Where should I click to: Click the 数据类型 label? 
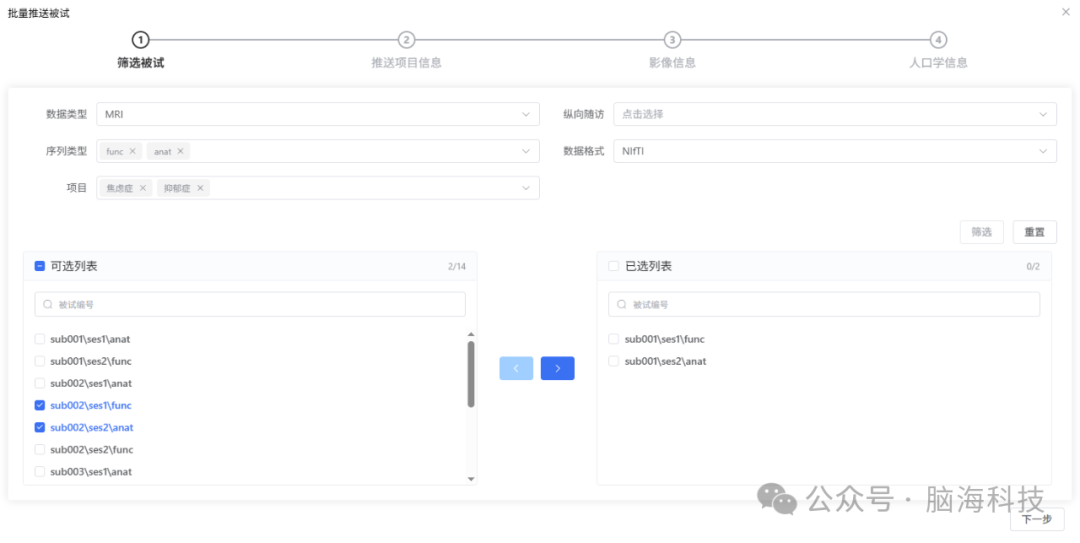(x=67, y=114)
